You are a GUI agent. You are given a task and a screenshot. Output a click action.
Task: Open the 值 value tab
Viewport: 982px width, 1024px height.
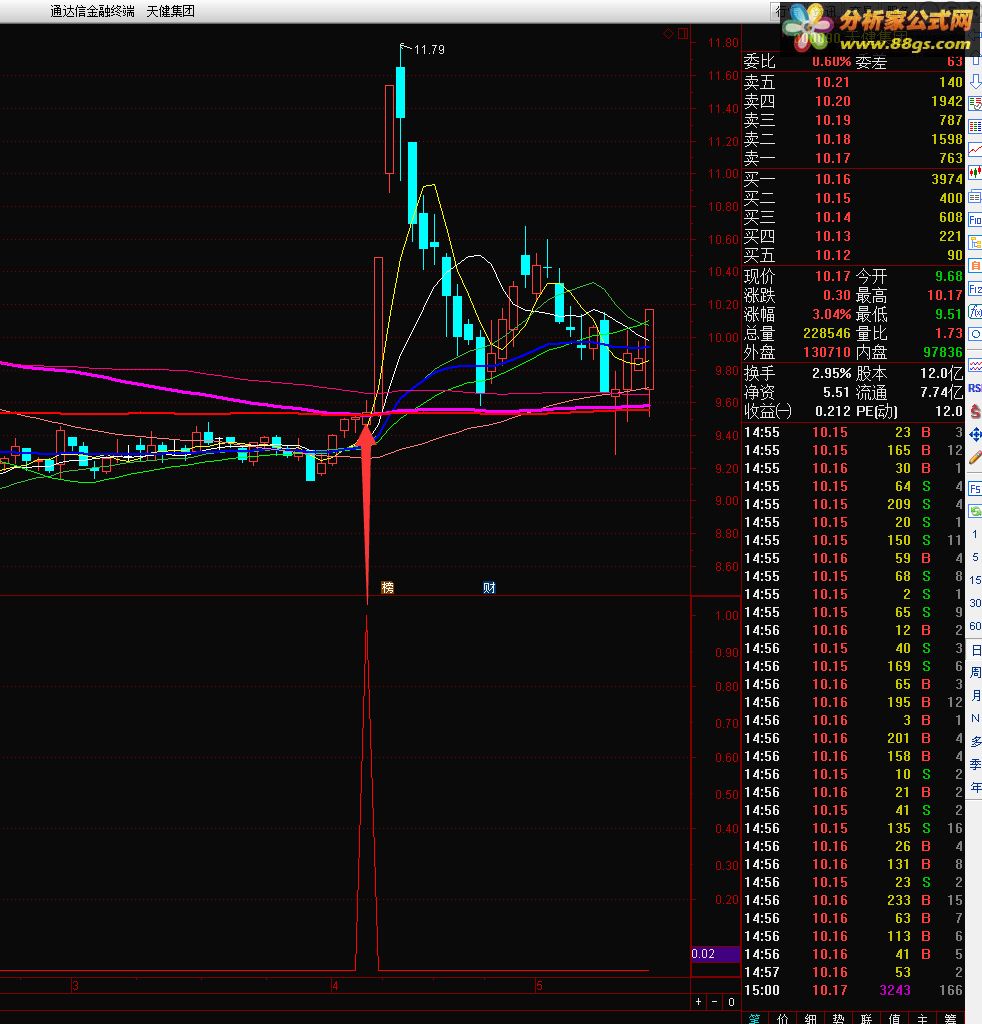(895, 1018)
